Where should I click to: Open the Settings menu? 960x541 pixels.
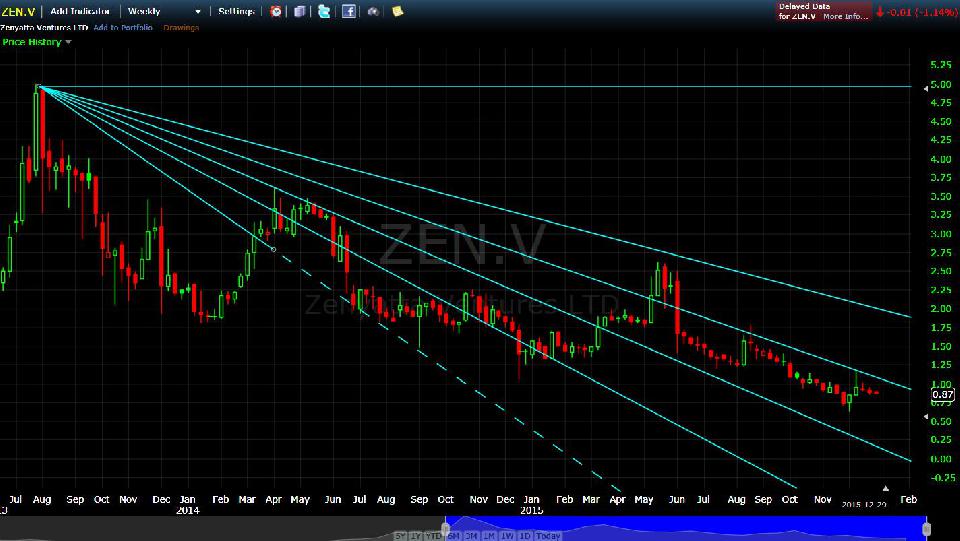[236, 11]
